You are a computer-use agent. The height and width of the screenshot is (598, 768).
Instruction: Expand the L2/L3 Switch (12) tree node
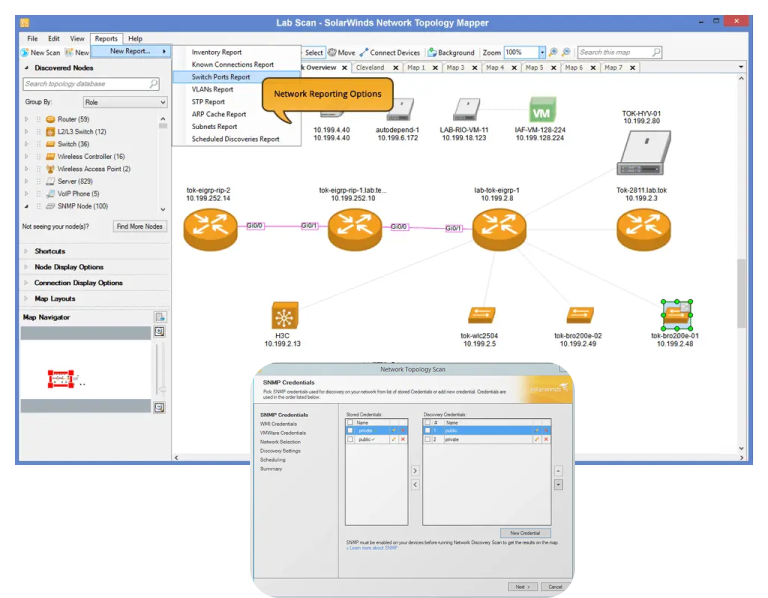click(26, 131)
